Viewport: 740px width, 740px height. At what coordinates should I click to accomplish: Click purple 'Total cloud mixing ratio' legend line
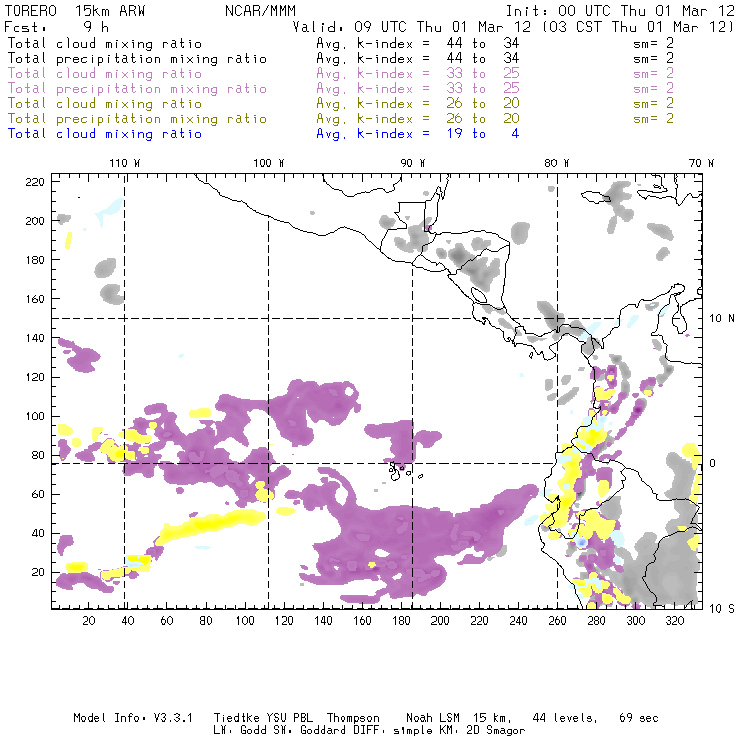click(x=105, y=74)
